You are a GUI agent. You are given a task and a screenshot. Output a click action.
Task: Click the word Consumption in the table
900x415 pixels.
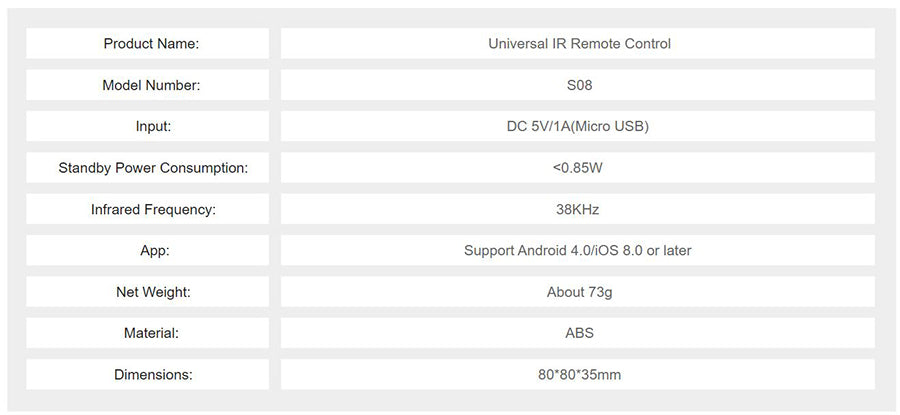[x=204, y=168]
